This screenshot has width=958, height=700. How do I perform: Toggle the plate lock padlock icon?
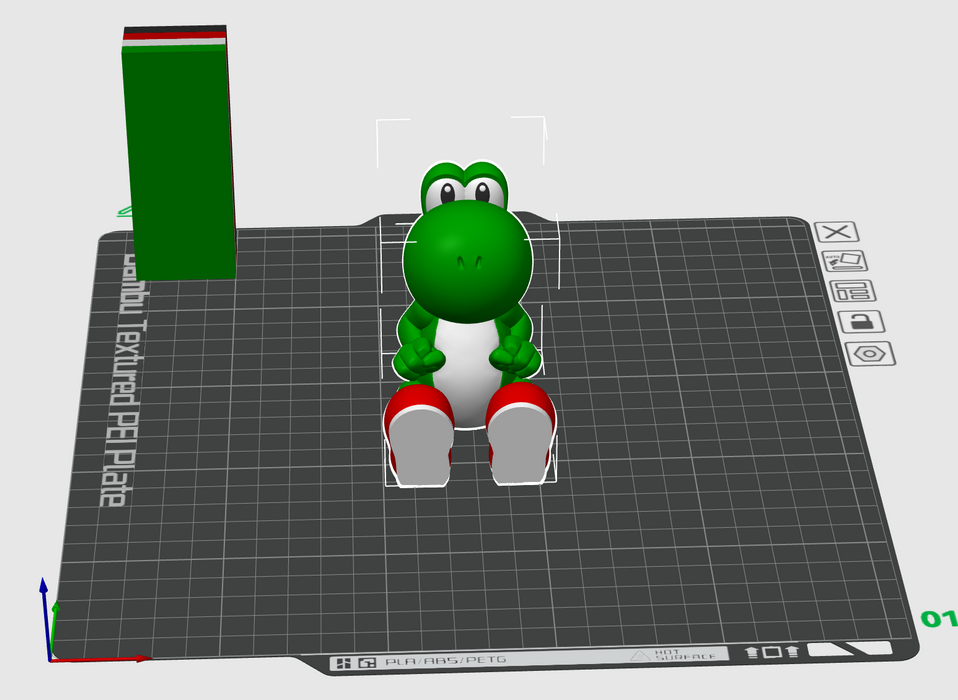click(x=860, y=322)
